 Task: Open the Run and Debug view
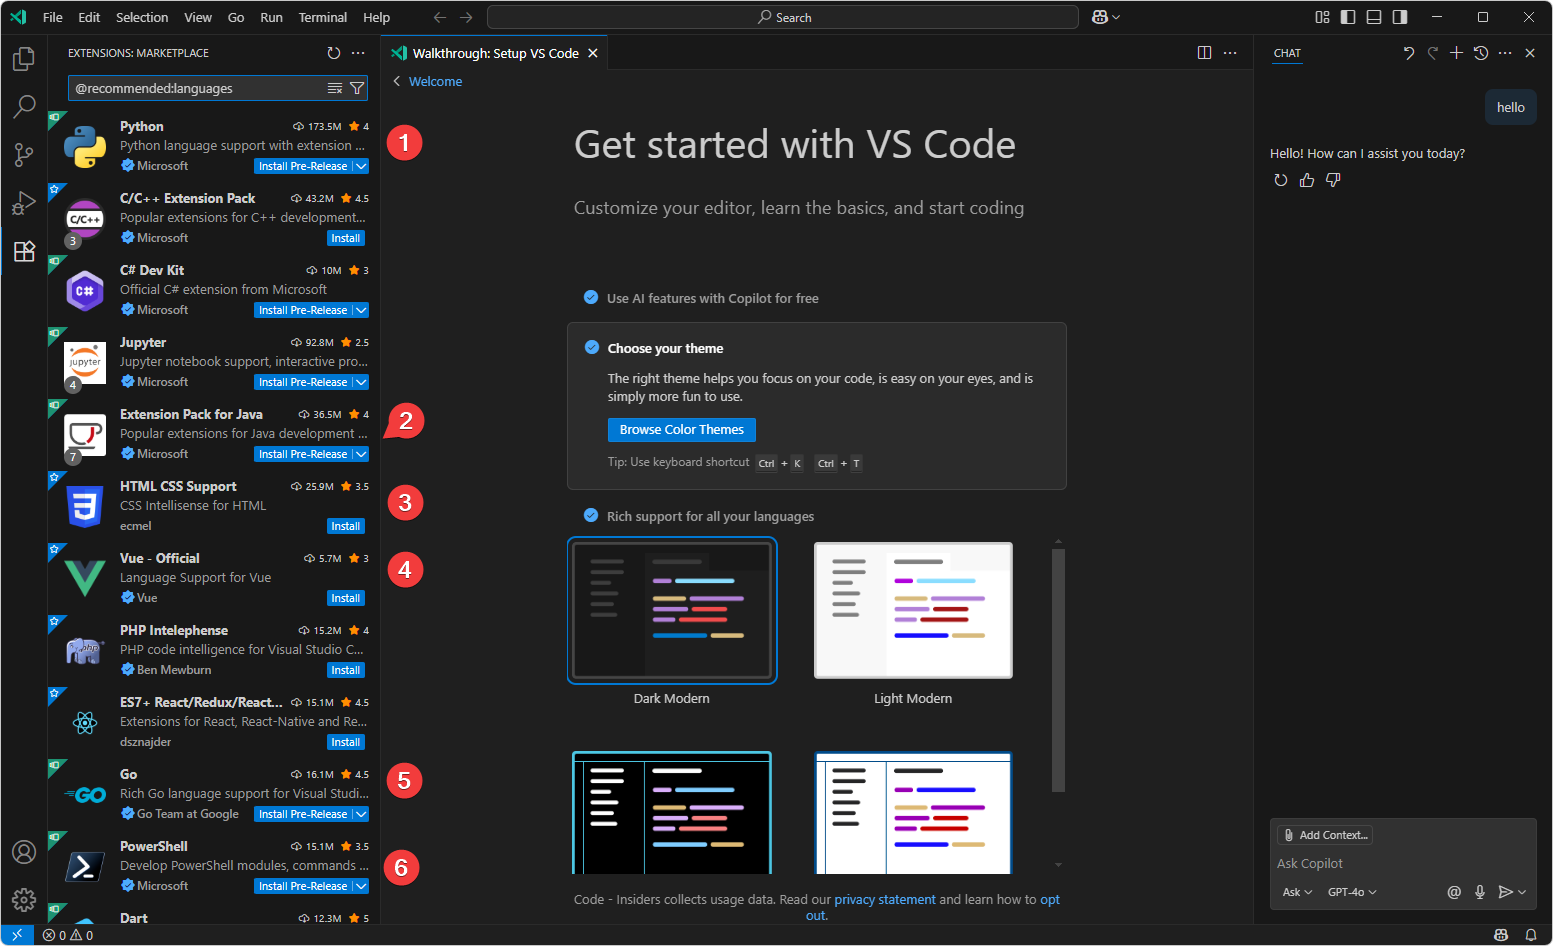(x=24, y=202)
